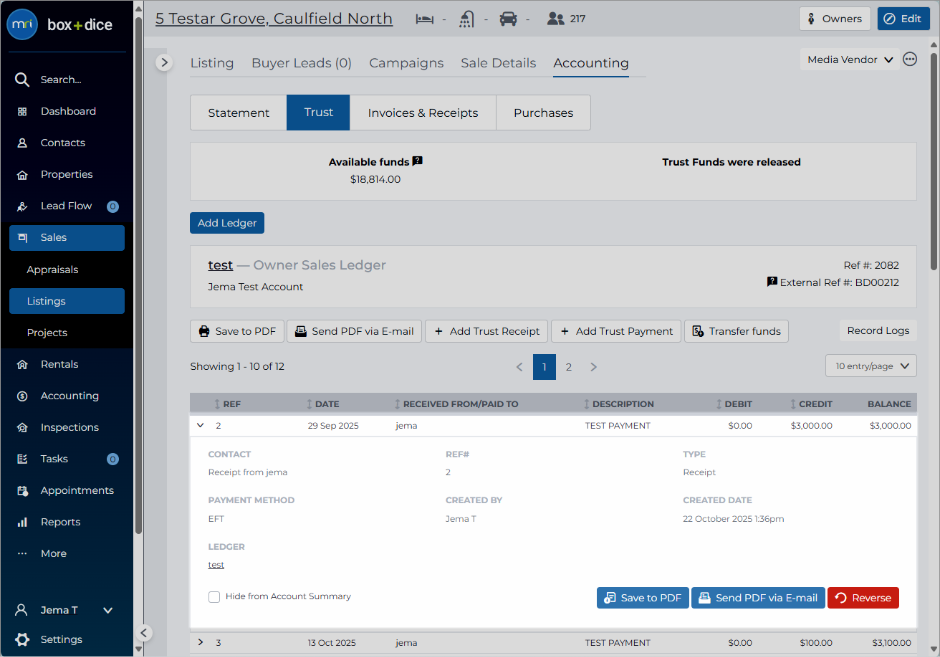Click the Edit button in header
Screen dimensions: 940x657
coord(903,19)
